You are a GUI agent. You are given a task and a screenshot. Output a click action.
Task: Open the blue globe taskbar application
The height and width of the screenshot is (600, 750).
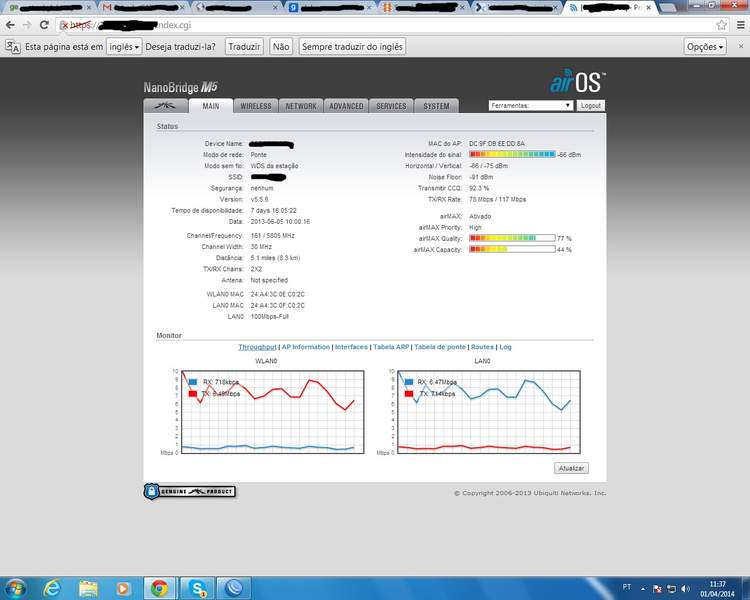tap(234, 589)
